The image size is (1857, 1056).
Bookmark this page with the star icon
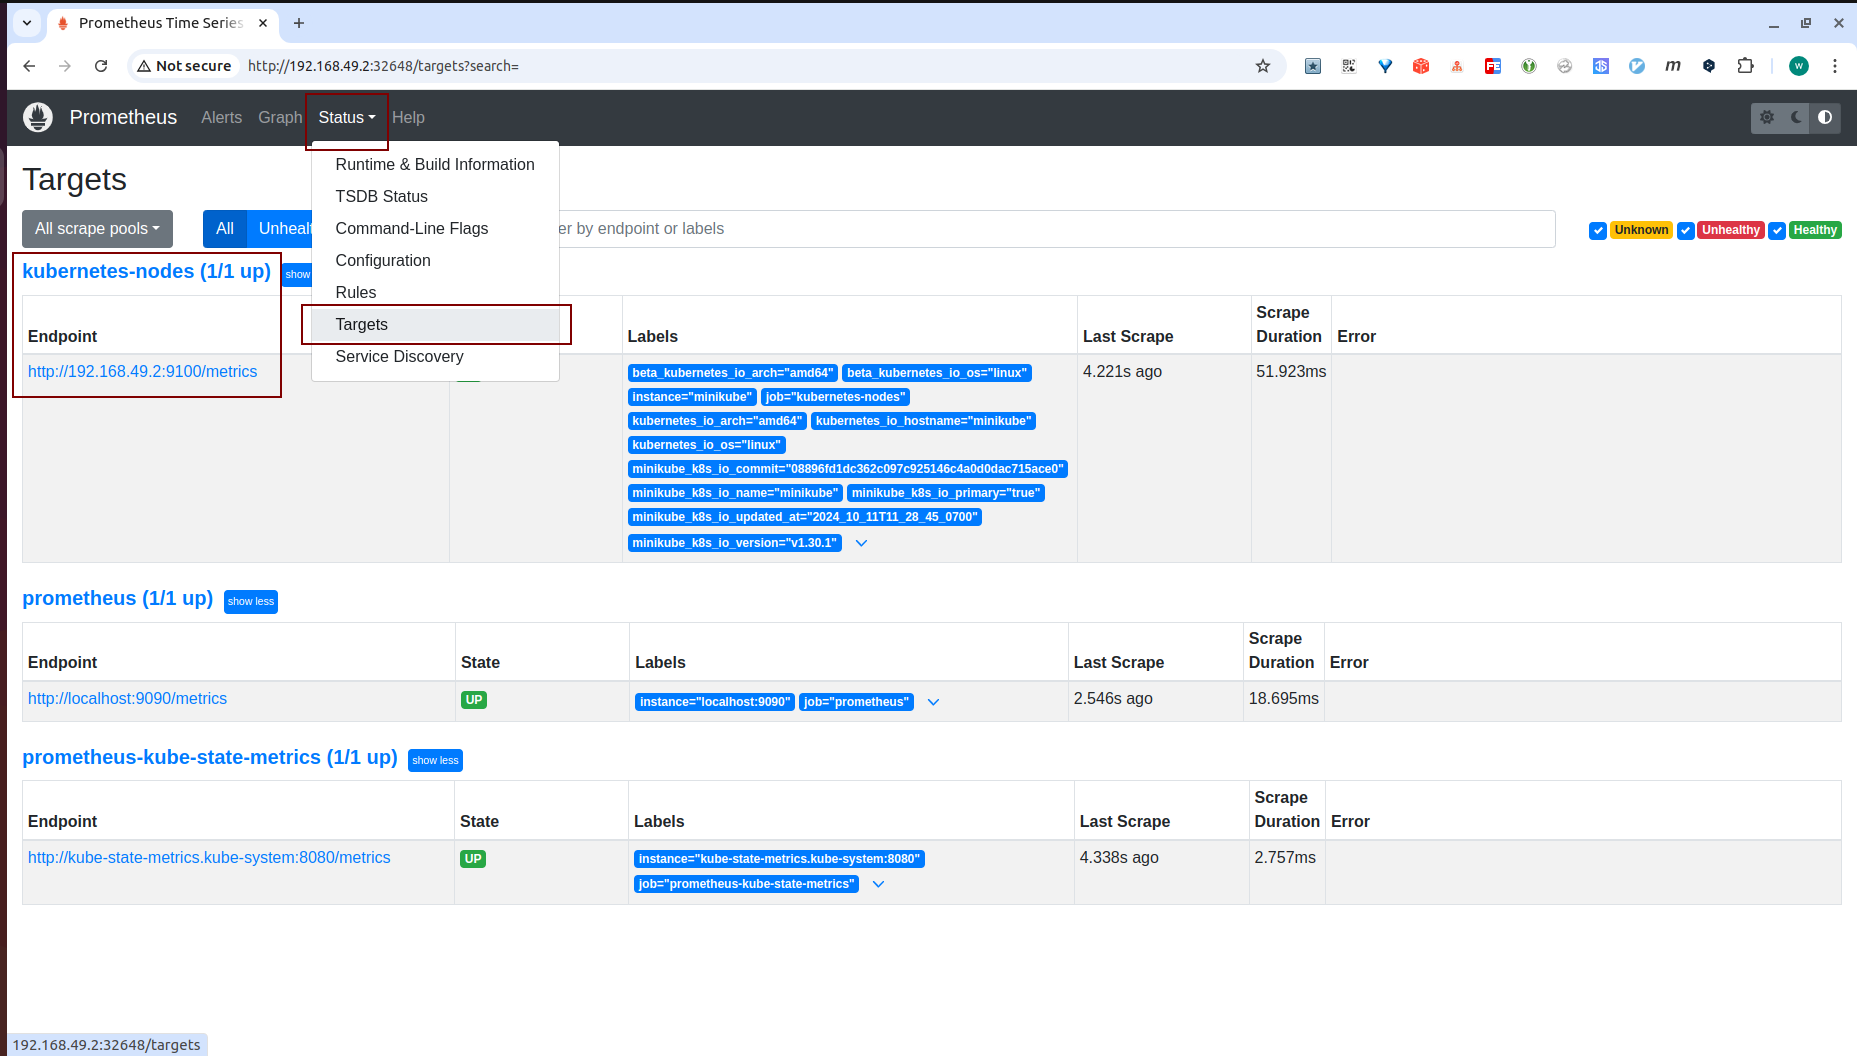tap(1263, 66)
